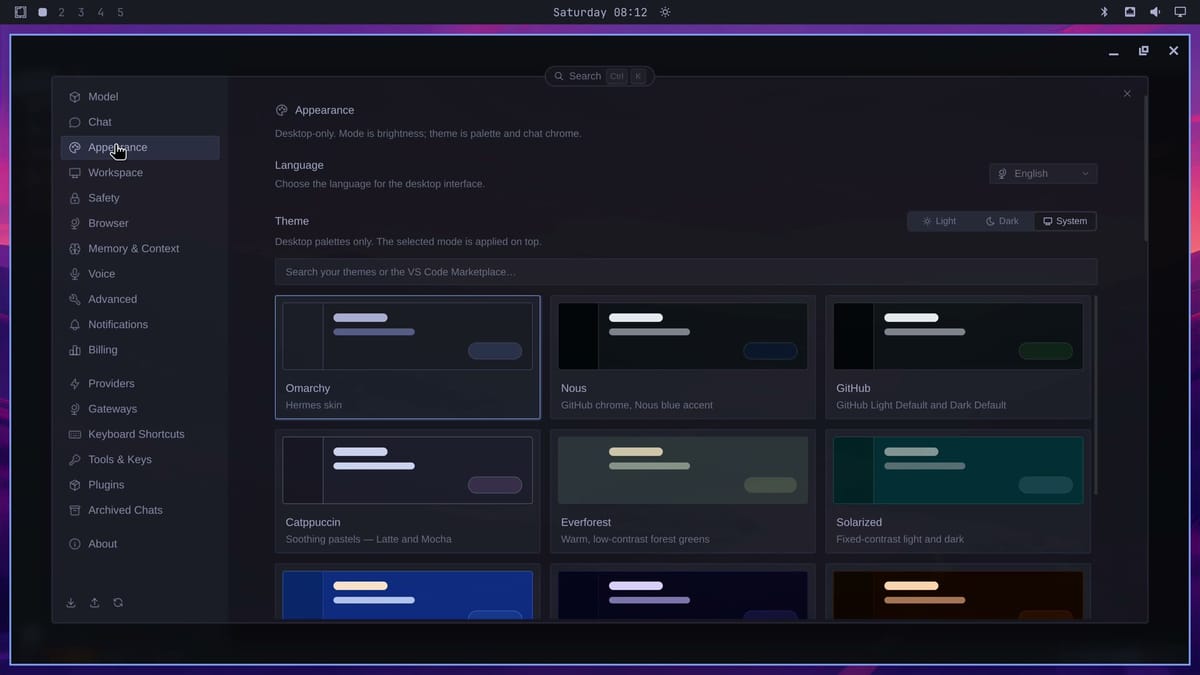1200x675 pixels.
Task: Select the bright blue theme preview card
Action: coord(408,594)
